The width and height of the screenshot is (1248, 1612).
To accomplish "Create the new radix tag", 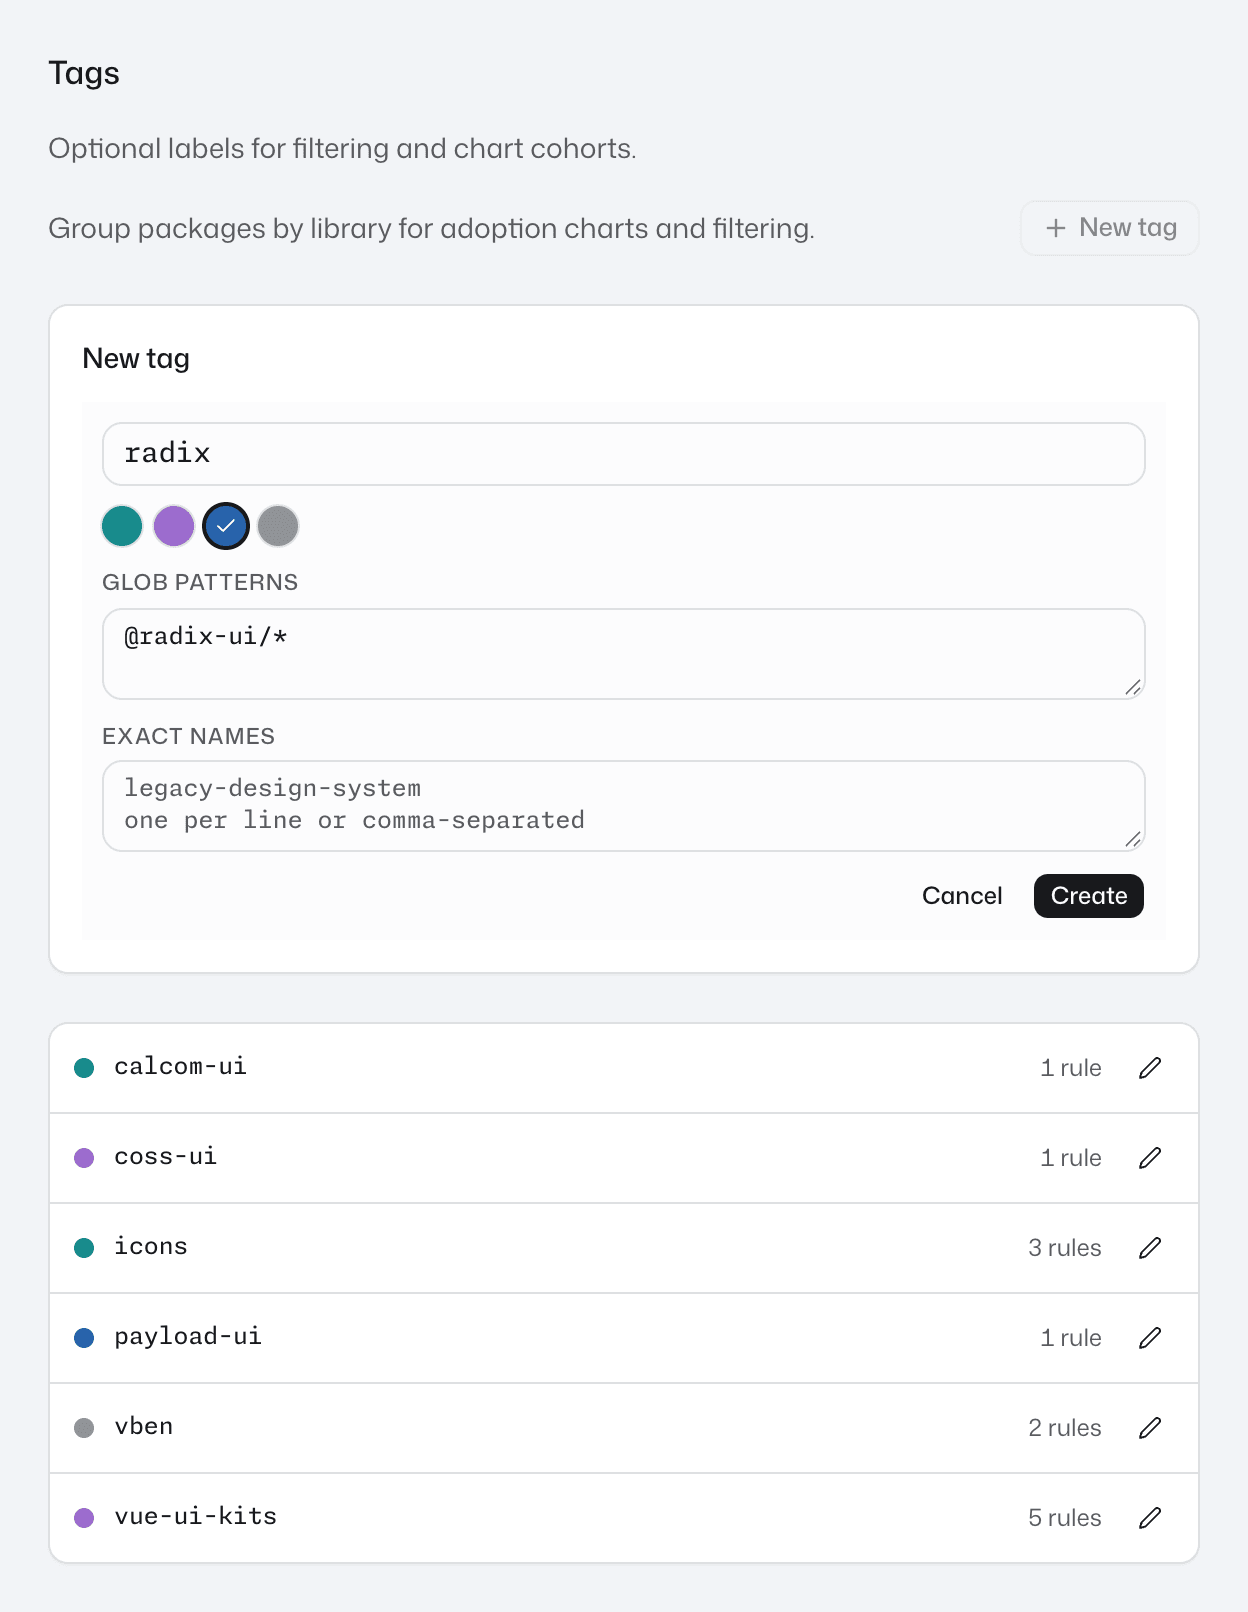I will pos(1088,896).
